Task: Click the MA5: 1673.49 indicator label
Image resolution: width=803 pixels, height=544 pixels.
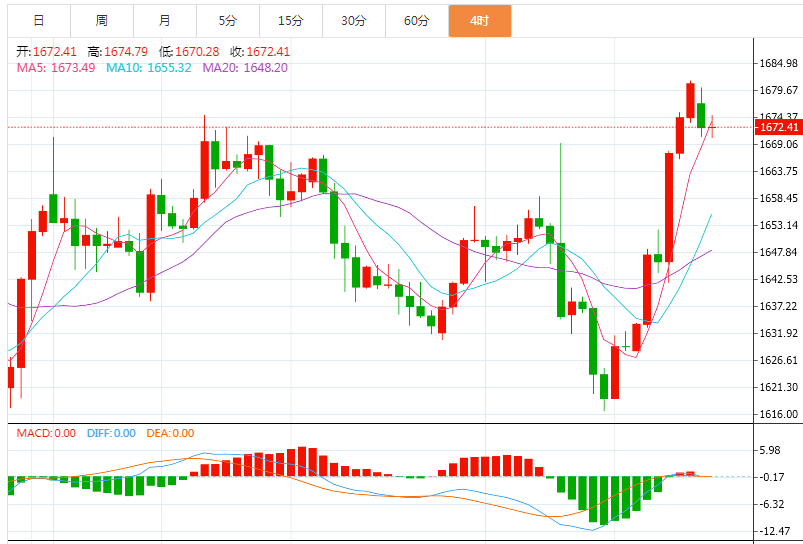Action: [56, 68]
